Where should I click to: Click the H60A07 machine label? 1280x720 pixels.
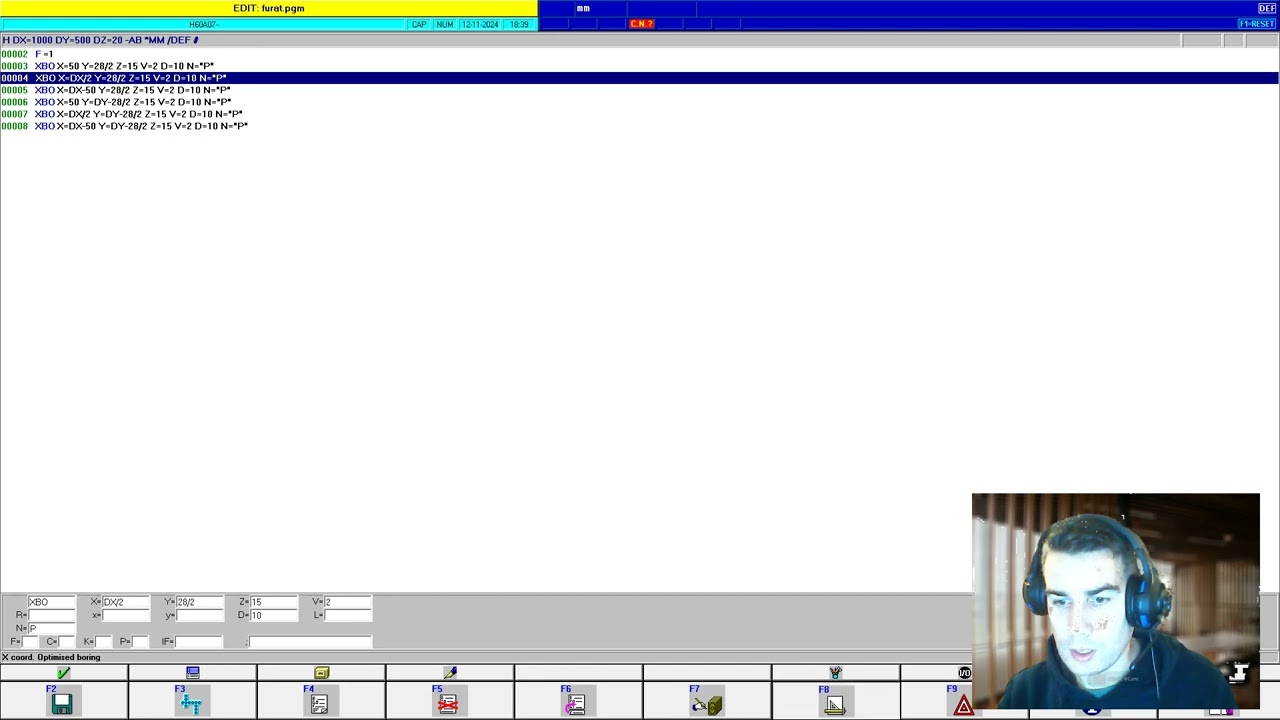click(x=203, y=24)
